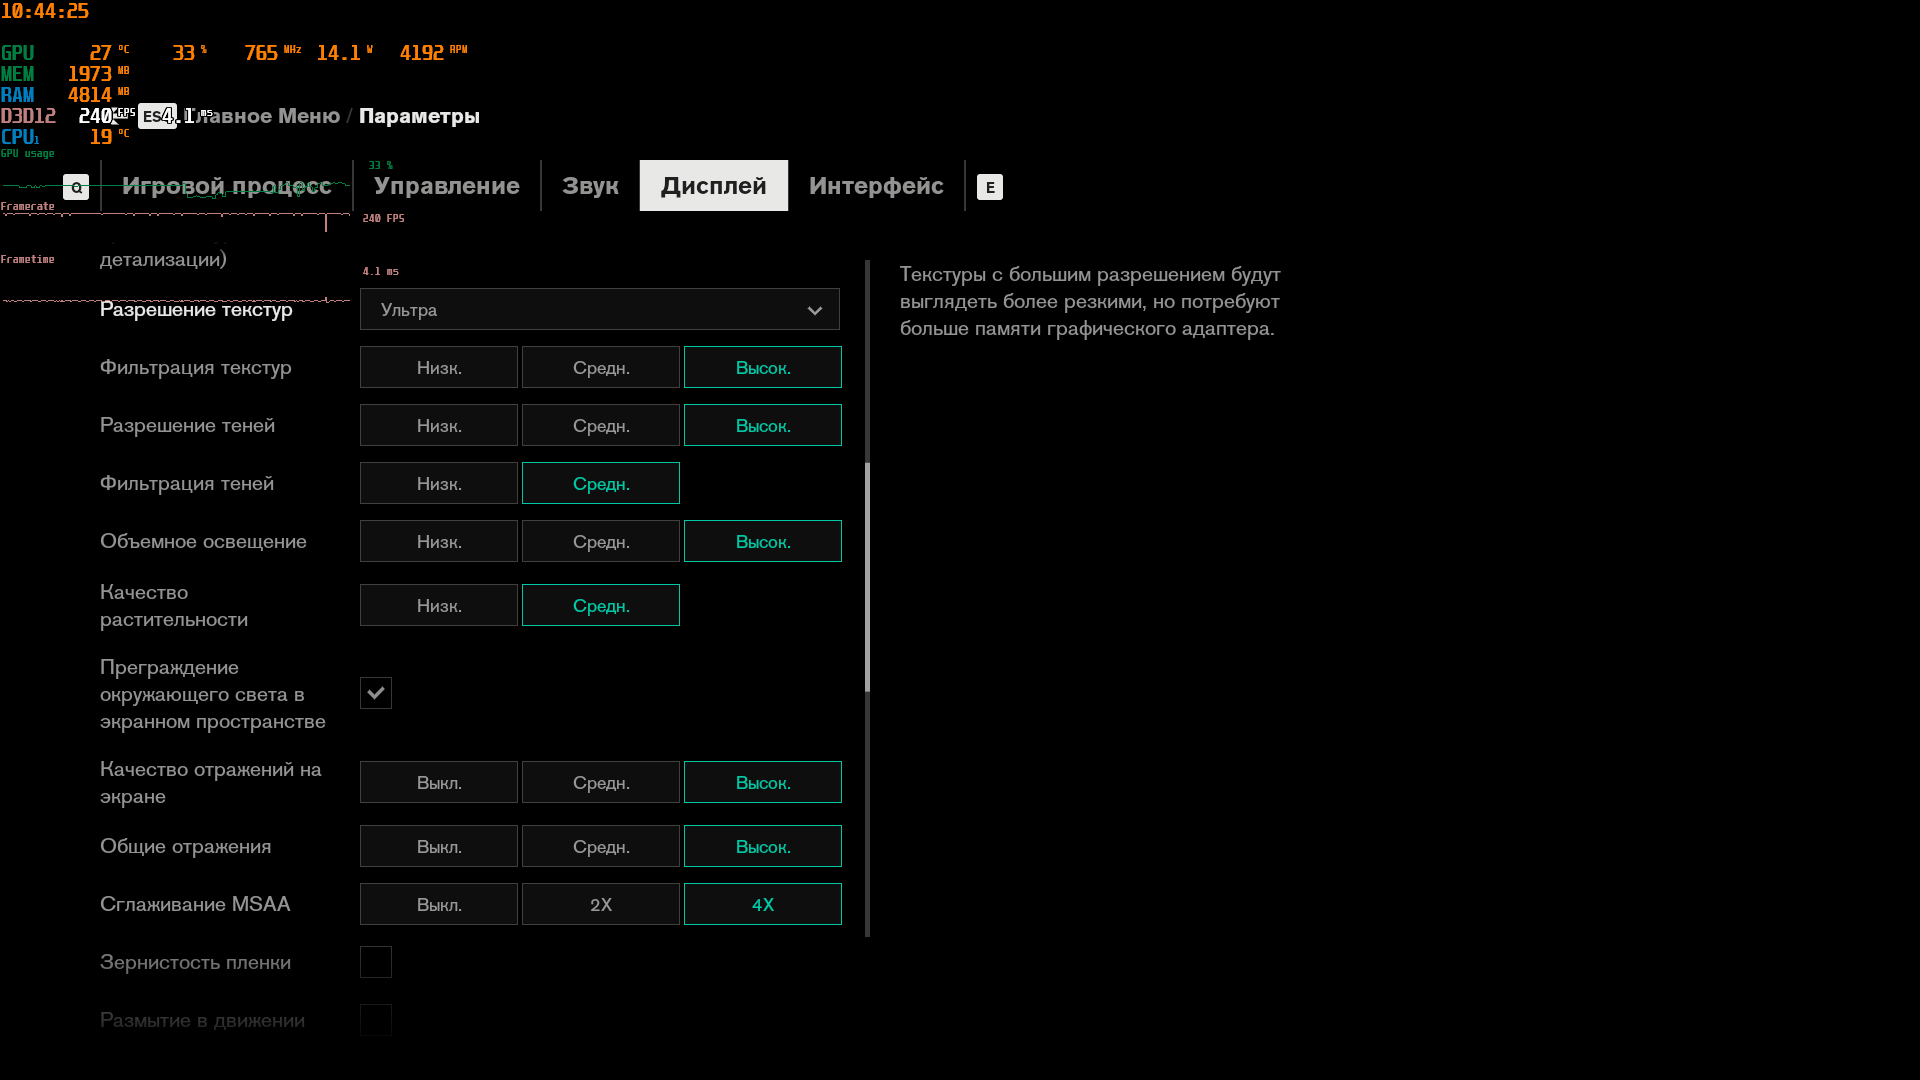Open the Звук tab
The image size is (1920, 1080).
(590, 186)
